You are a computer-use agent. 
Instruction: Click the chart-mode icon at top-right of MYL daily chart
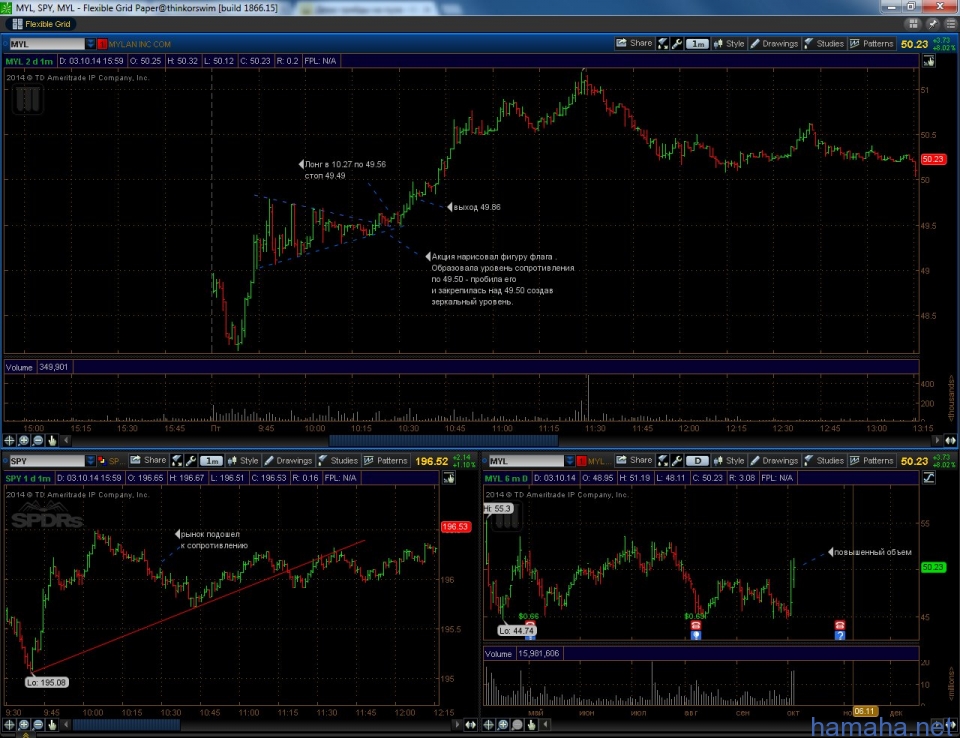(x=929, y=478)
